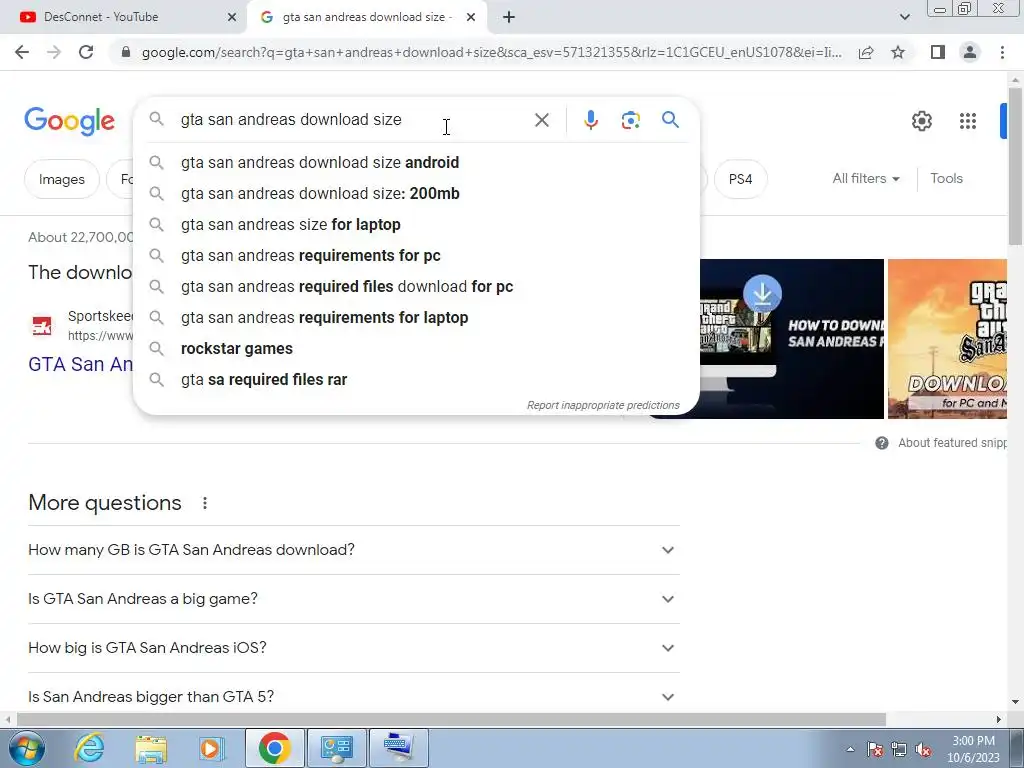This screenshot has height=768, width=1024.
Task: Open Google settings gear
Action: pos(921,121)
